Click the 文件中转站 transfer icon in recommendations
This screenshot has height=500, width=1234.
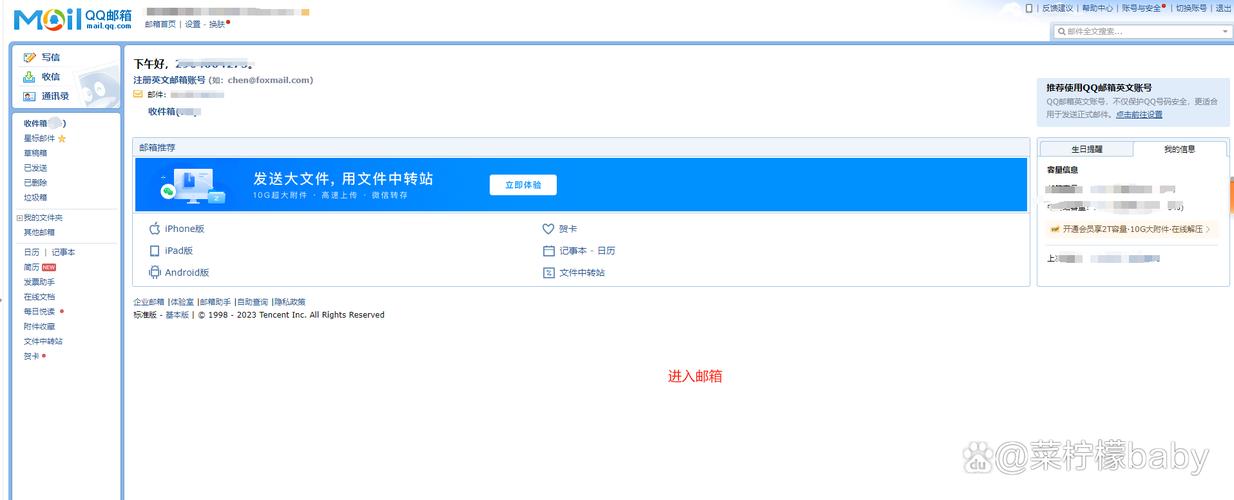(548, 272)
